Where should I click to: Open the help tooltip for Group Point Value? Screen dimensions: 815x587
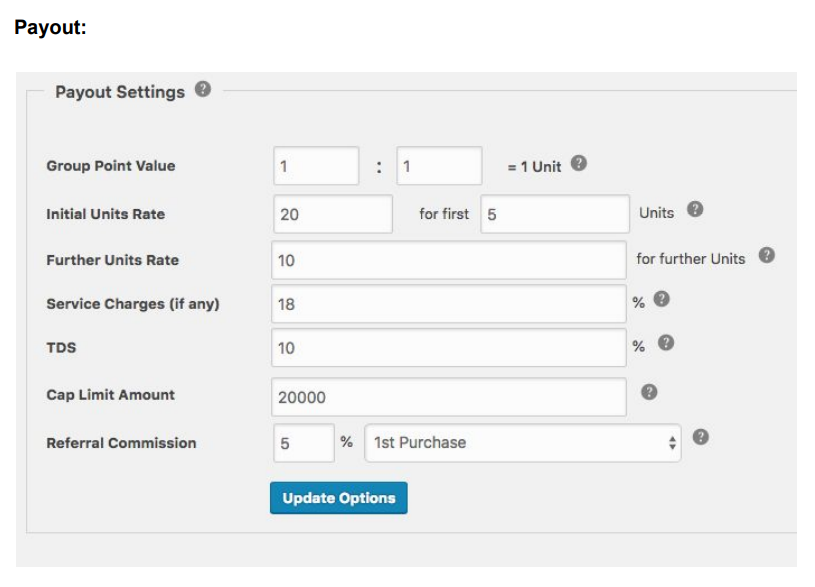[579, 163]
